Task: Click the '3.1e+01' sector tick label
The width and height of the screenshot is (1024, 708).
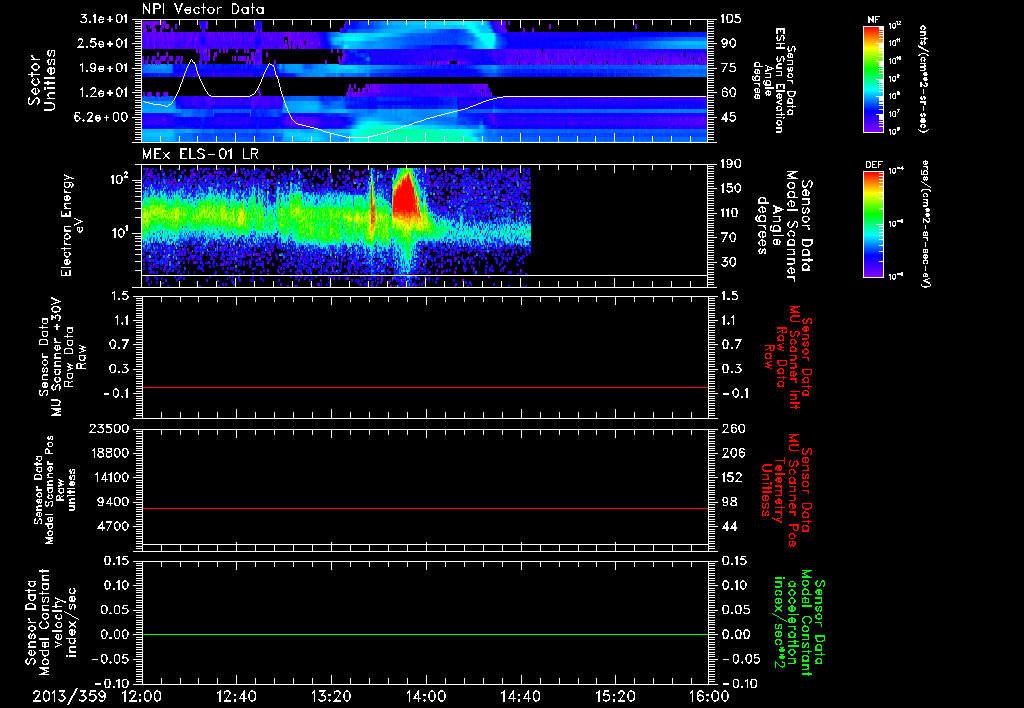Action: click(x=103, y=19)
